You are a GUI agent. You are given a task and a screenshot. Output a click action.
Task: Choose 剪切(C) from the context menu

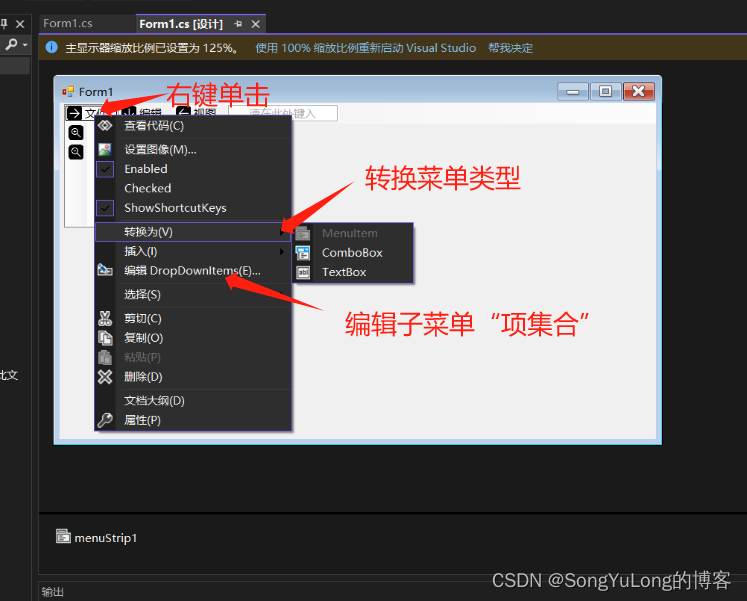(193, 318)
